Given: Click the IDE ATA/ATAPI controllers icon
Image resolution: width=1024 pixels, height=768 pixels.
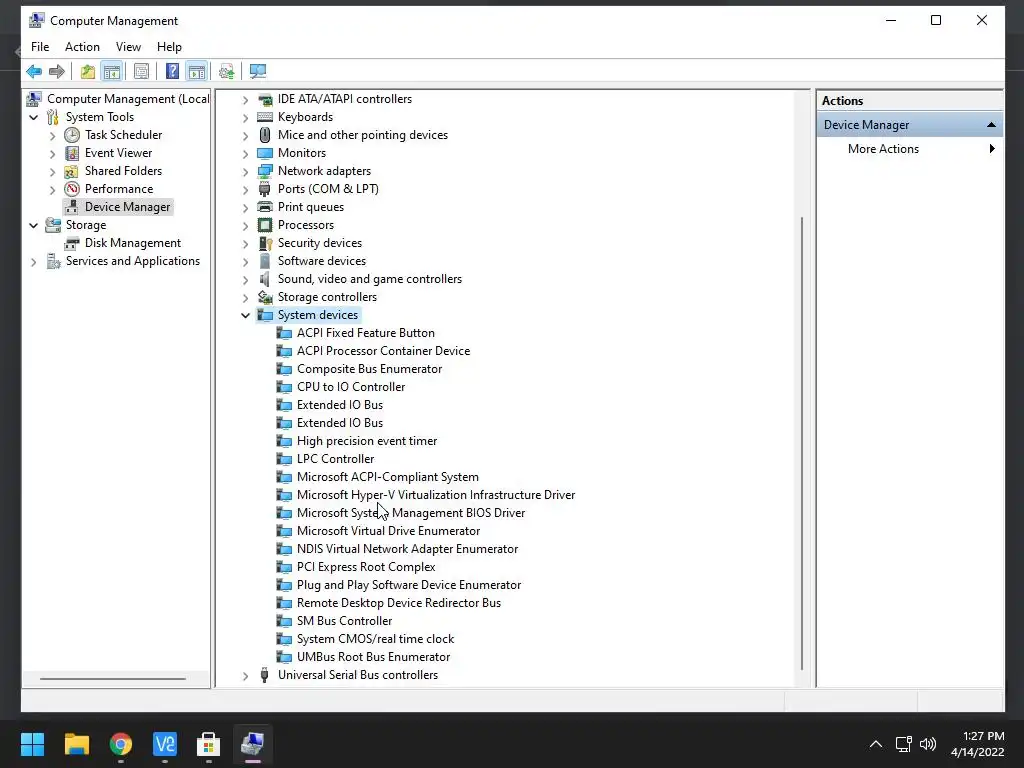Looking at the screenshot, I should (264, 99).
